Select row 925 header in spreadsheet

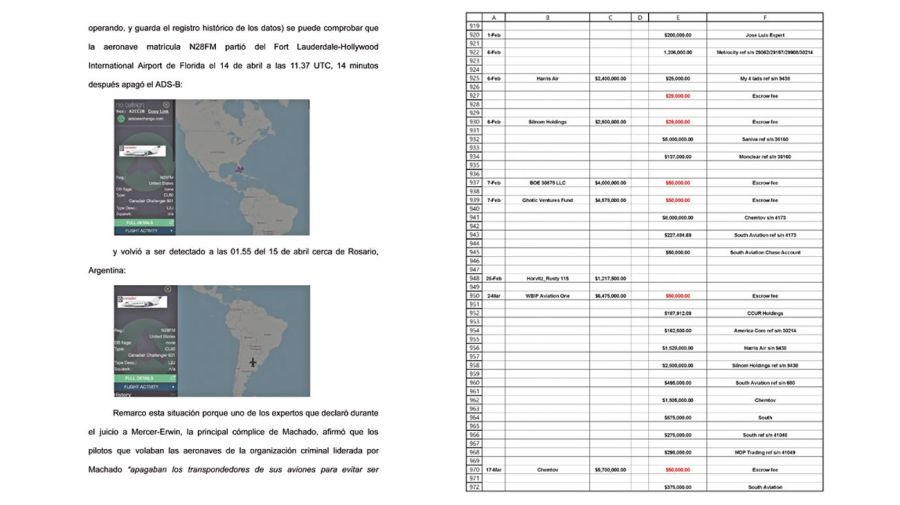point(475,77)
